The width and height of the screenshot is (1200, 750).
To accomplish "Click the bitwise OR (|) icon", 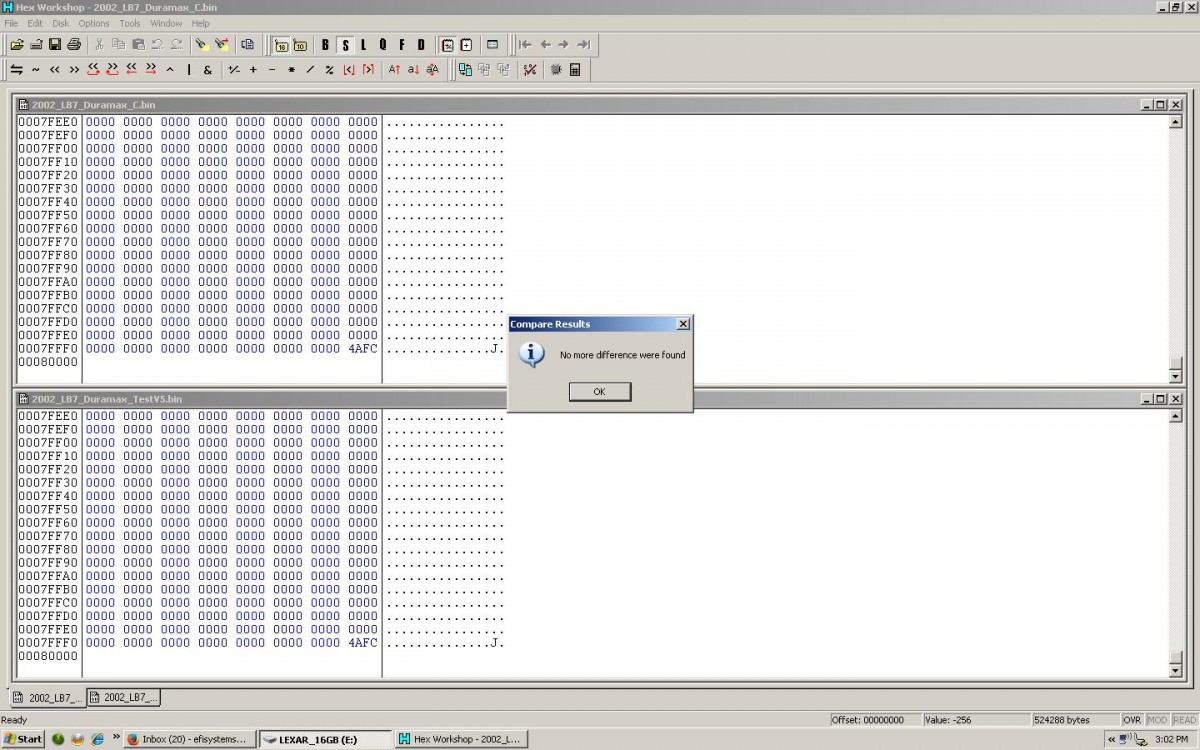I will coord(189,70).
